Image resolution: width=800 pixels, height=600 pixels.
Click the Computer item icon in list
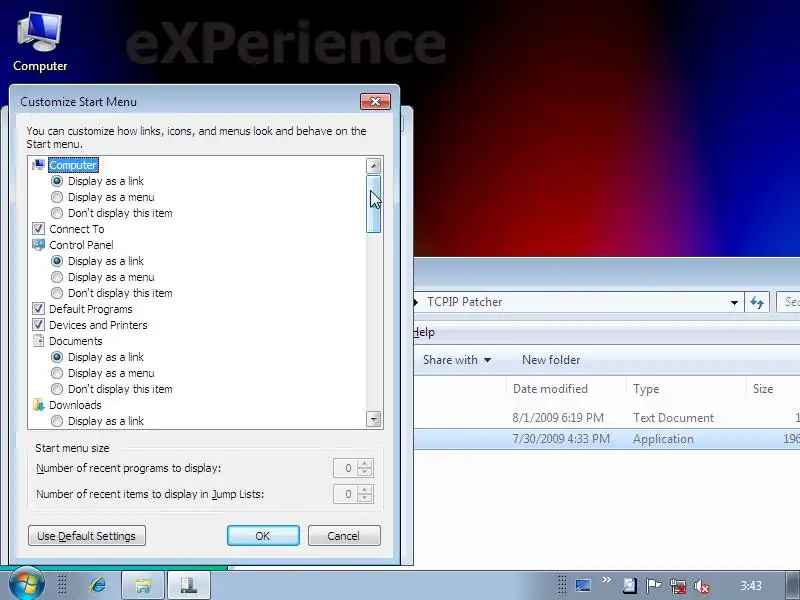click(x=38, y=165)
